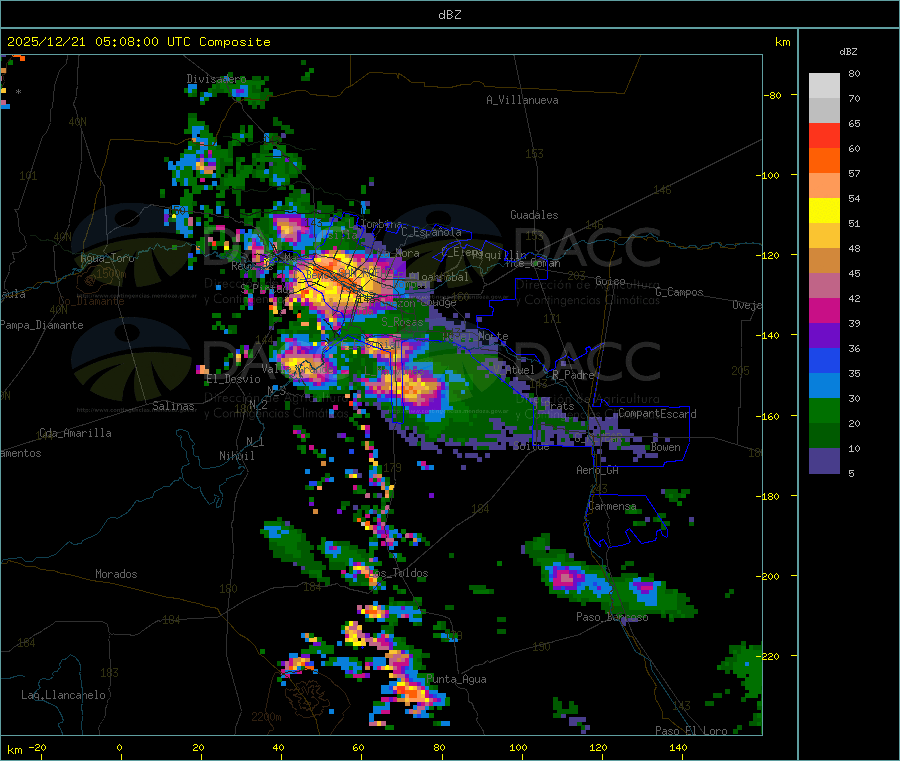Select the magenta 39 dBZ legend swatch
This screenshot has height=761, width=900.
[x=824, y=310]
